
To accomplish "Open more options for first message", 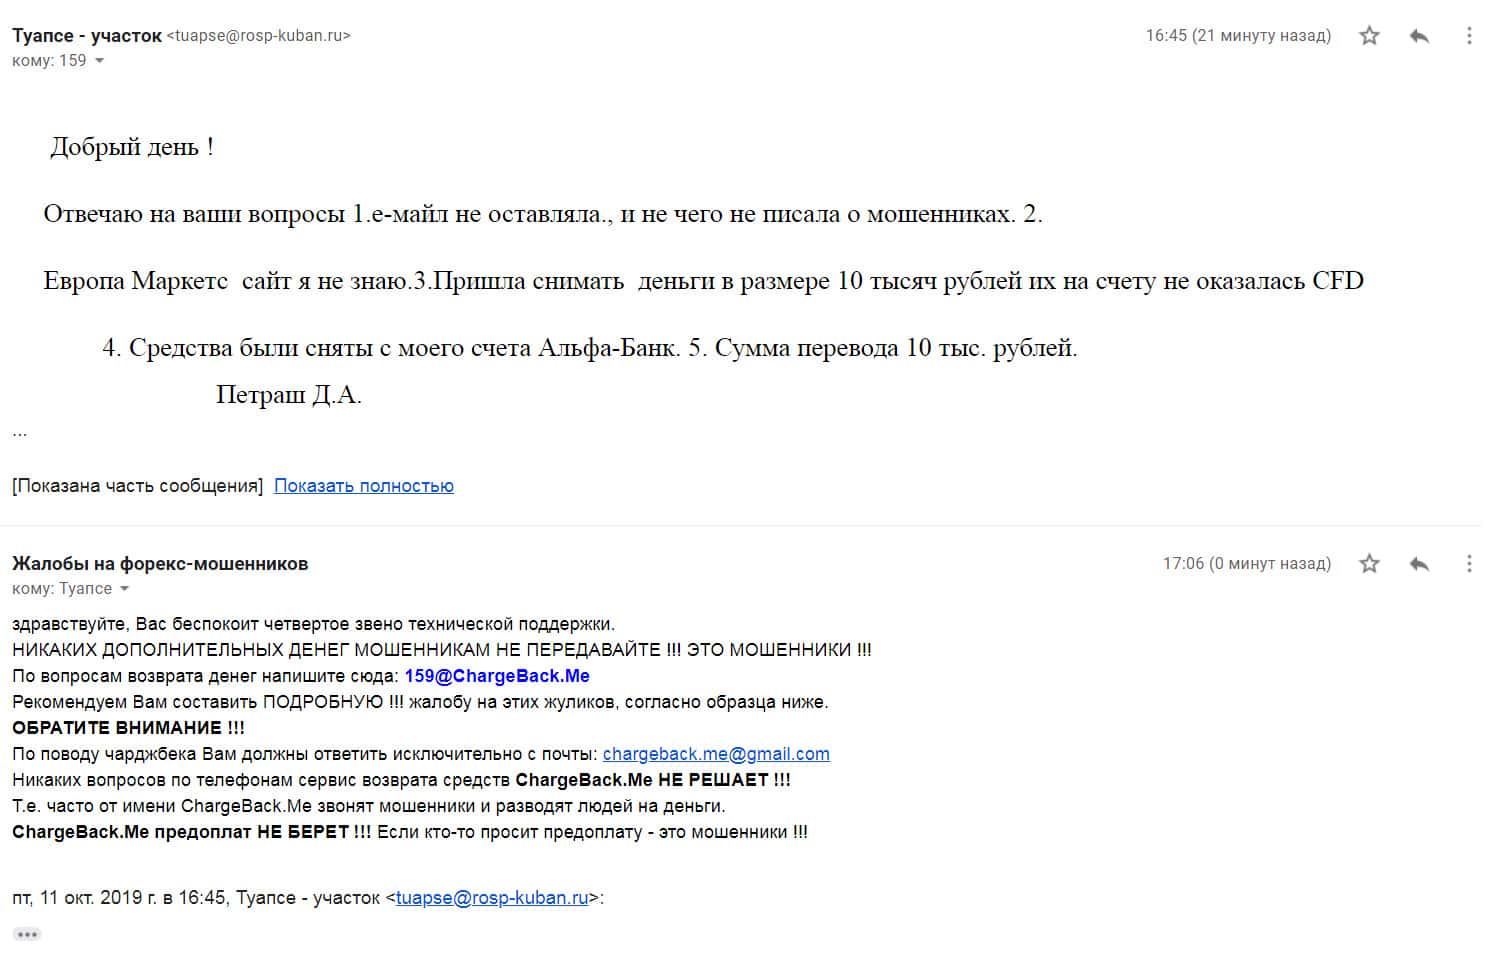I will coord(1468,36).
